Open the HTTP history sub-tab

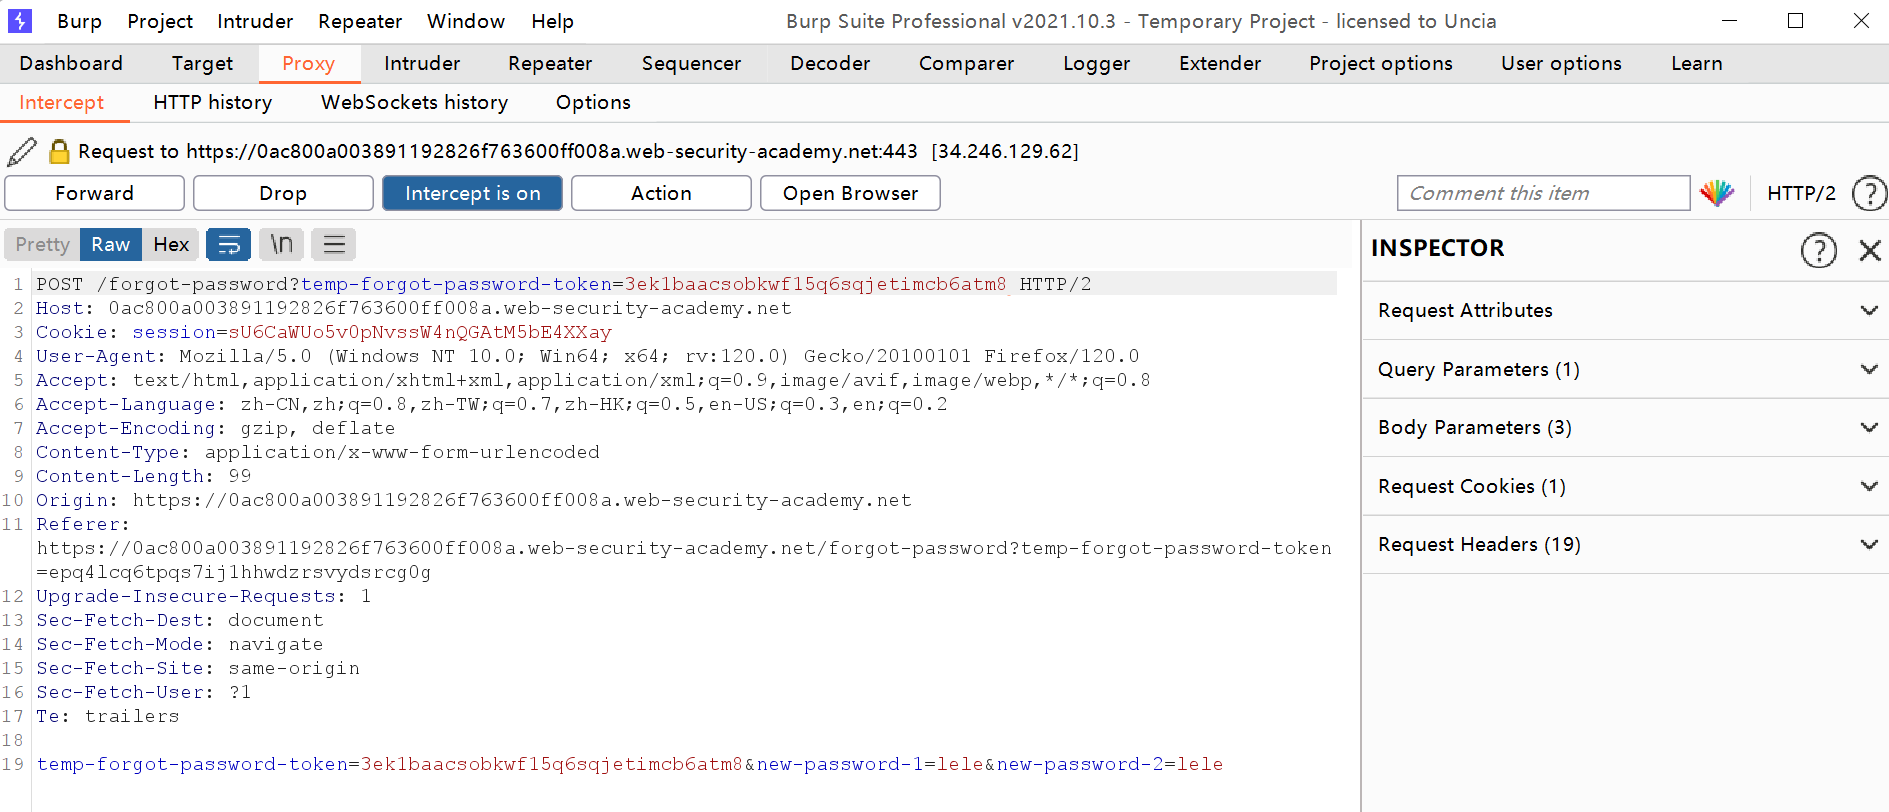212,102
